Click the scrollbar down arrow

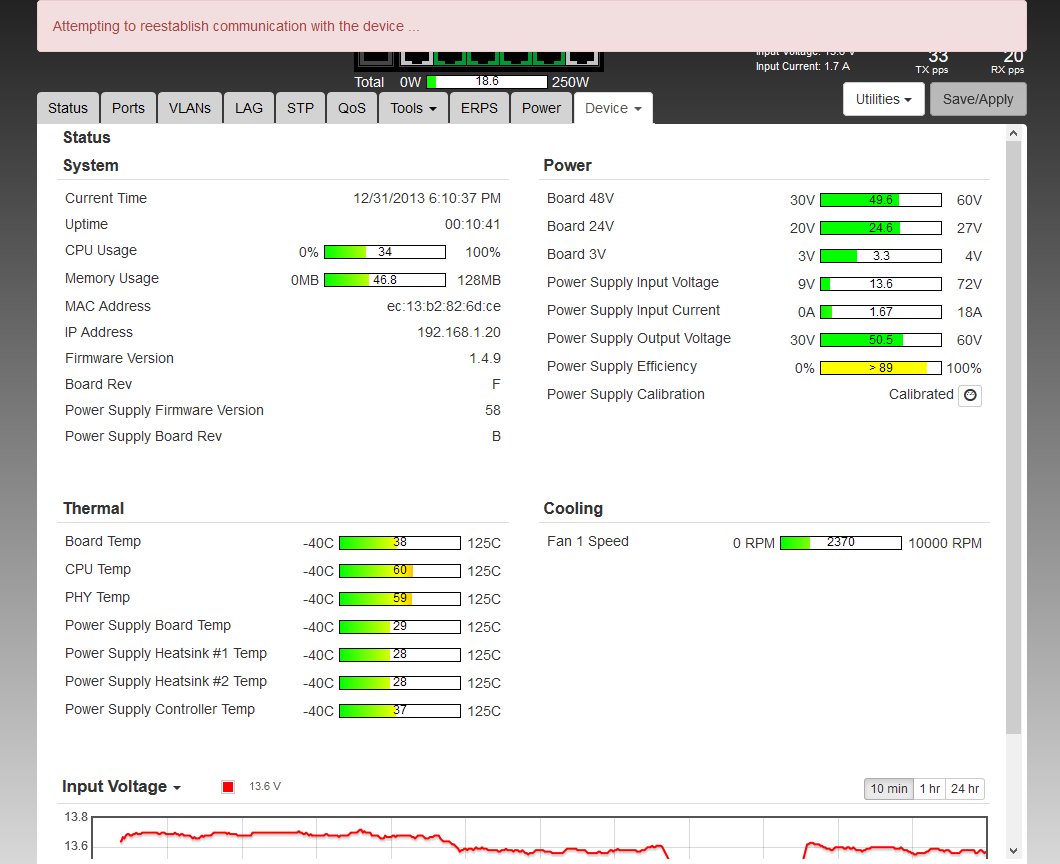[1014, 851]
